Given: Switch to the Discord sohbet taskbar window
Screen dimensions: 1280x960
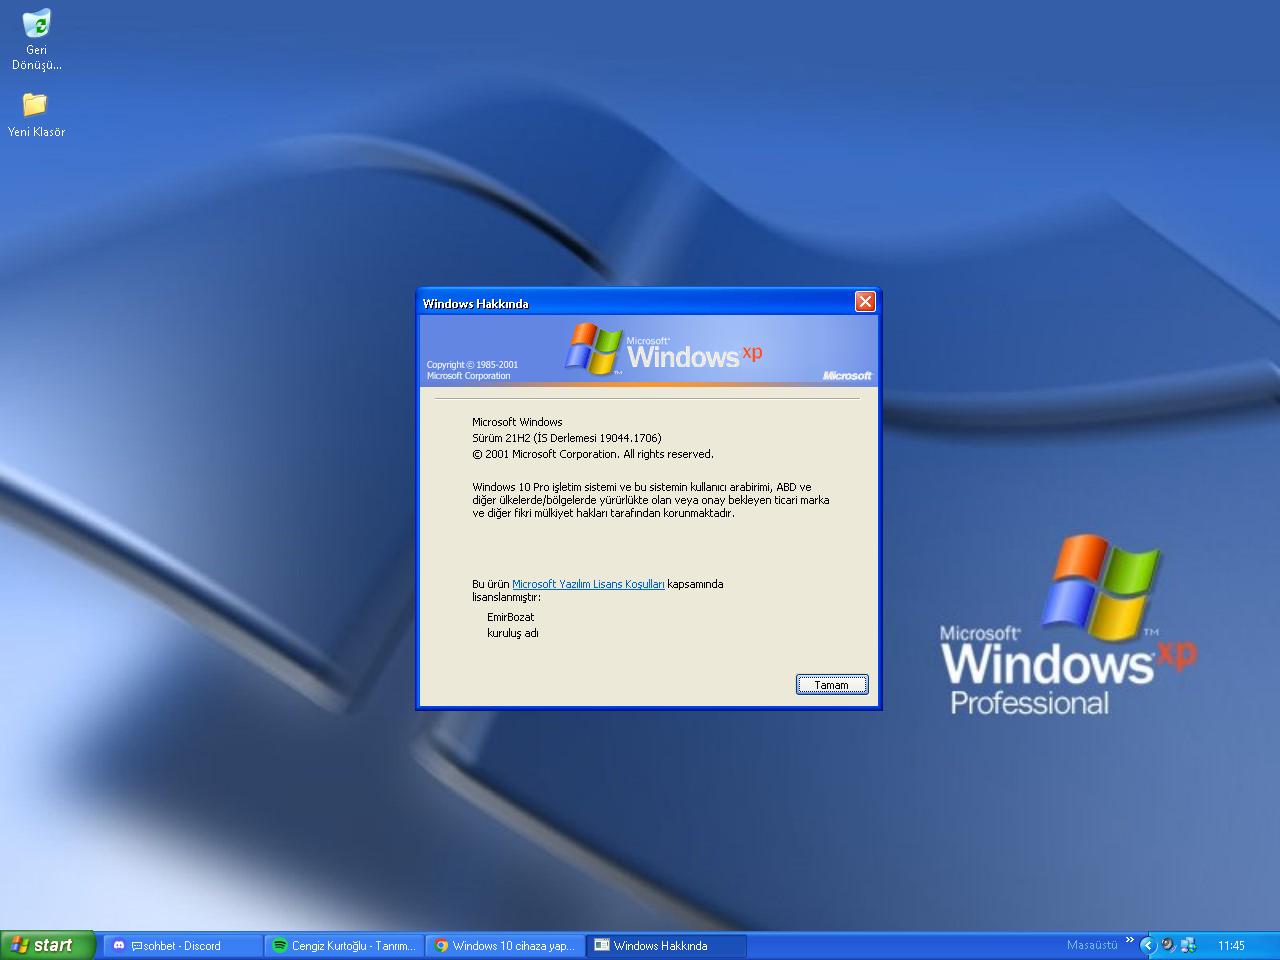Looking at the screenshot, I should (x=183, y=945).
